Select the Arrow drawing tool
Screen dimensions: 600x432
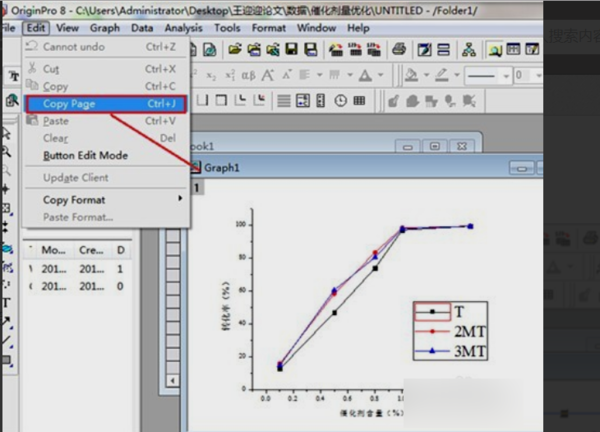point(7,321)
